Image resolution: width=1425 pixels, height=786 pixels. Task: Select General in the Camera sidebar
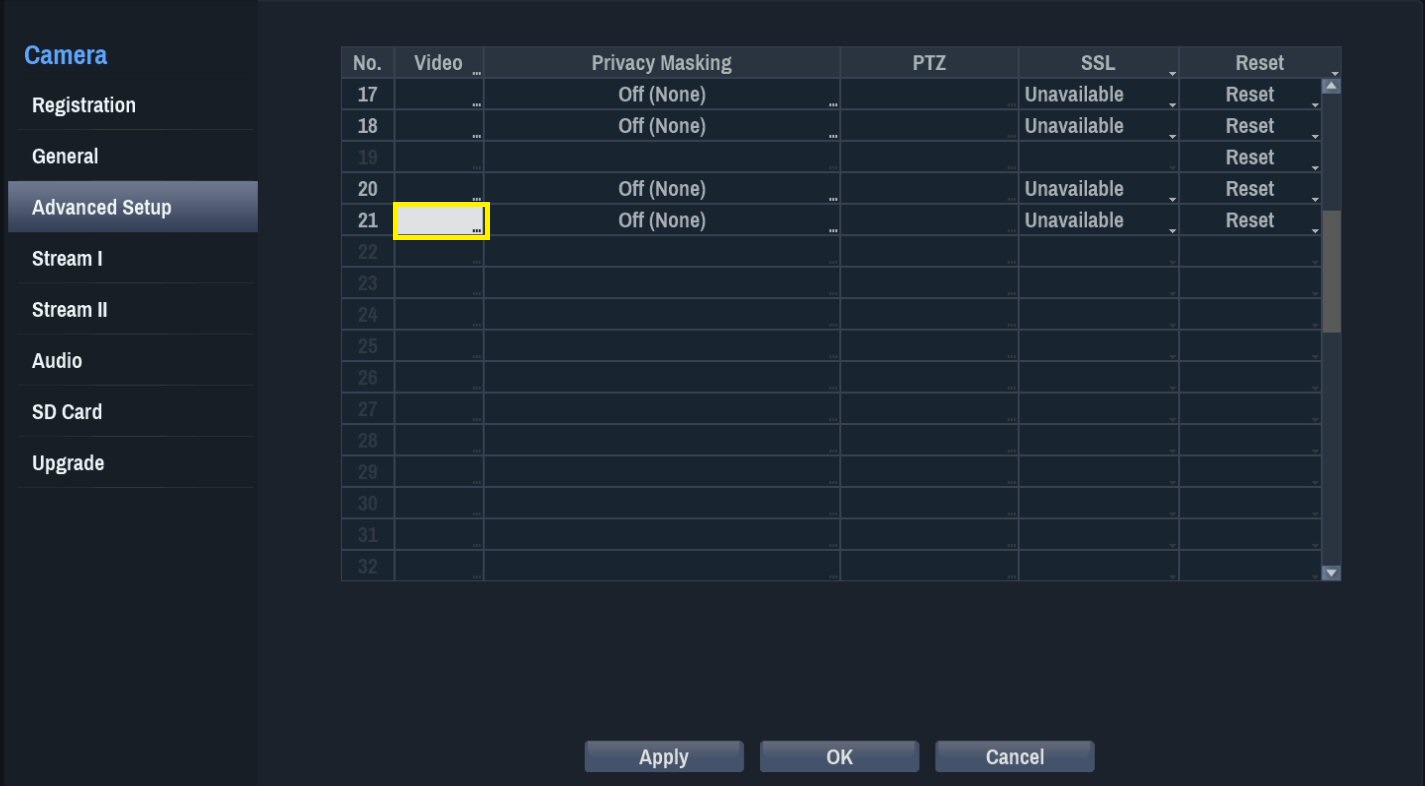pos(132,156)
